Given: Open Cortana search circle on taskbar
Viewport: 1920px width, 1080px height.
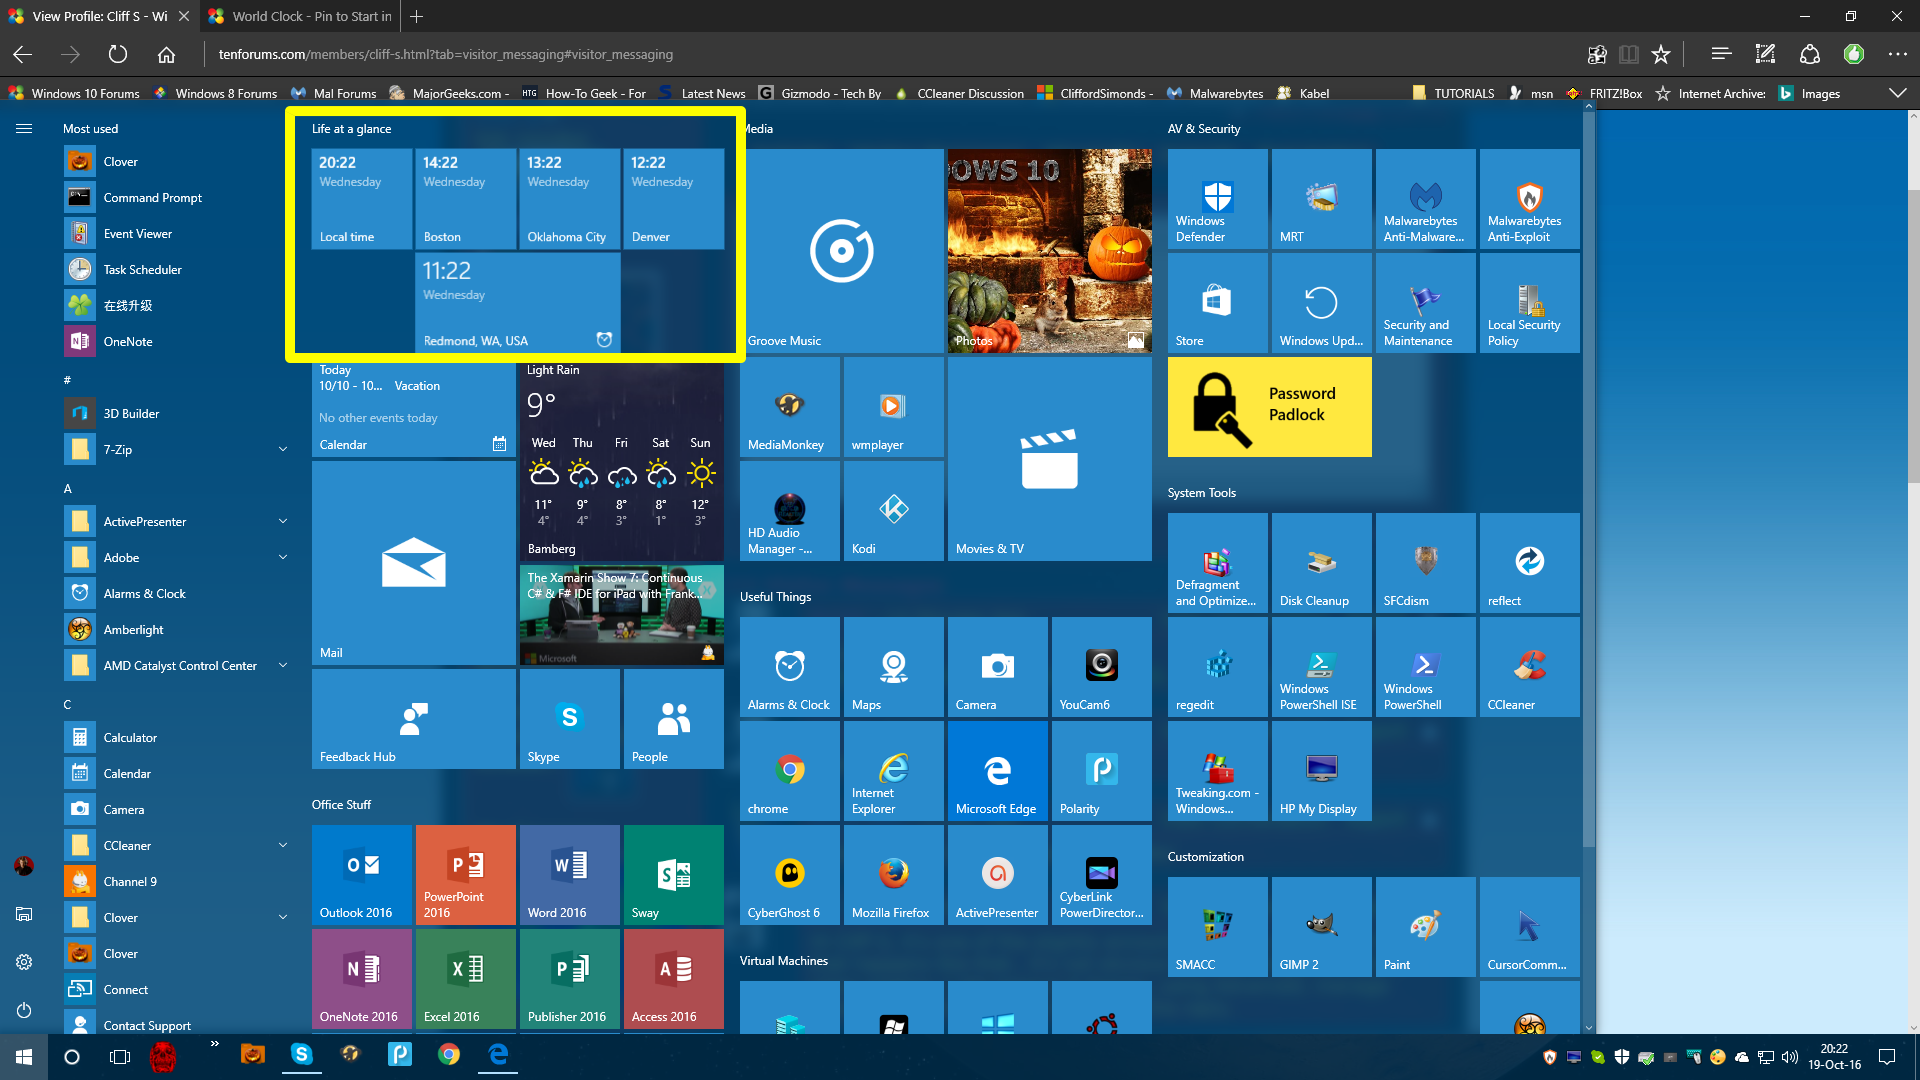Looking at the screenshot, I should [x=72, y=1056].
